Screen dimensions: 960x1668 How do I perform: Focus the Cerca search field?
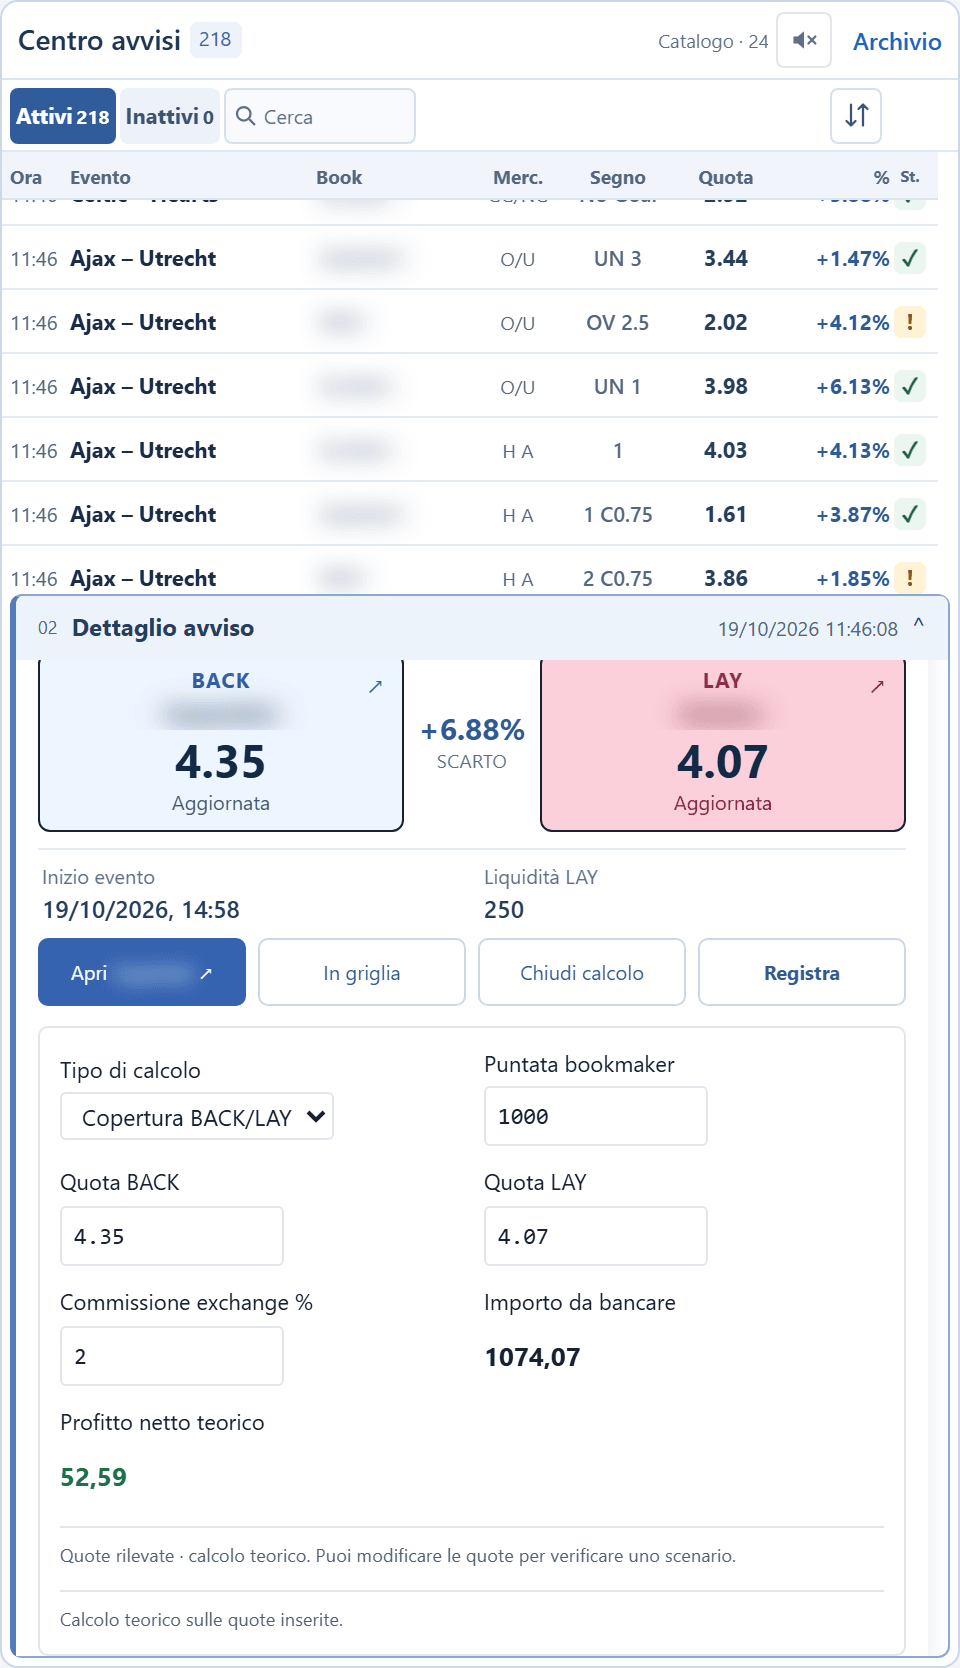click(x=320, y=116)
